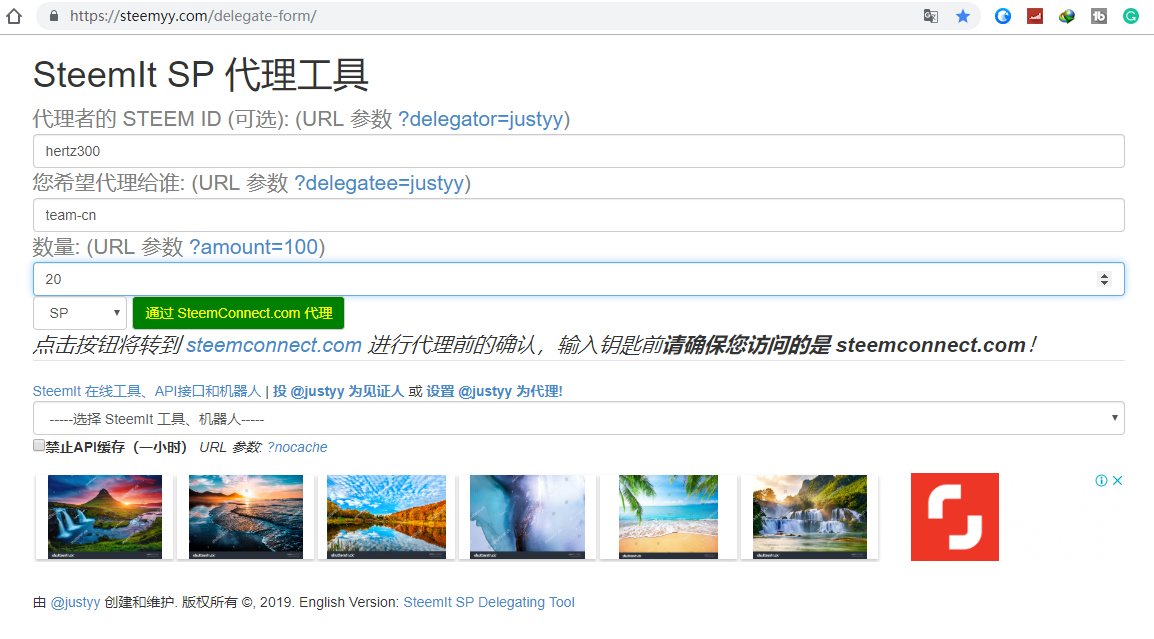Click the green SteemConnect.com delegate button
The width and height of the screenshot is (1154, 639).
(238, 314)
